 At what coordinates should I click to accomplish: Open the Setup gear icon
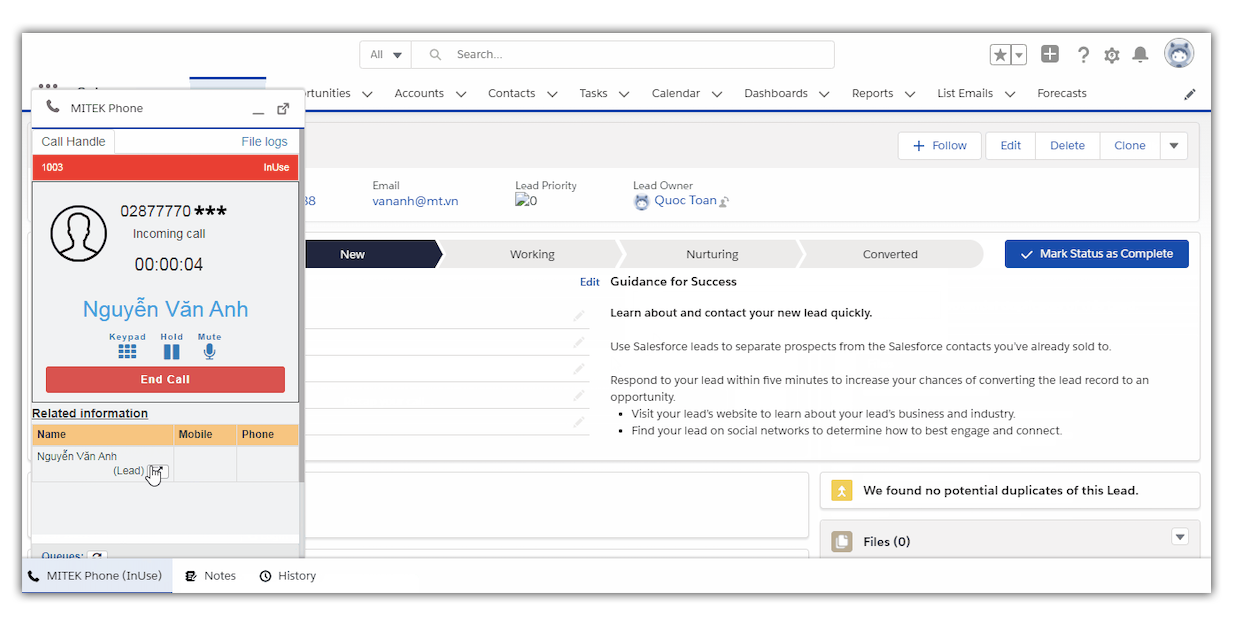(x=1111, y=55)
